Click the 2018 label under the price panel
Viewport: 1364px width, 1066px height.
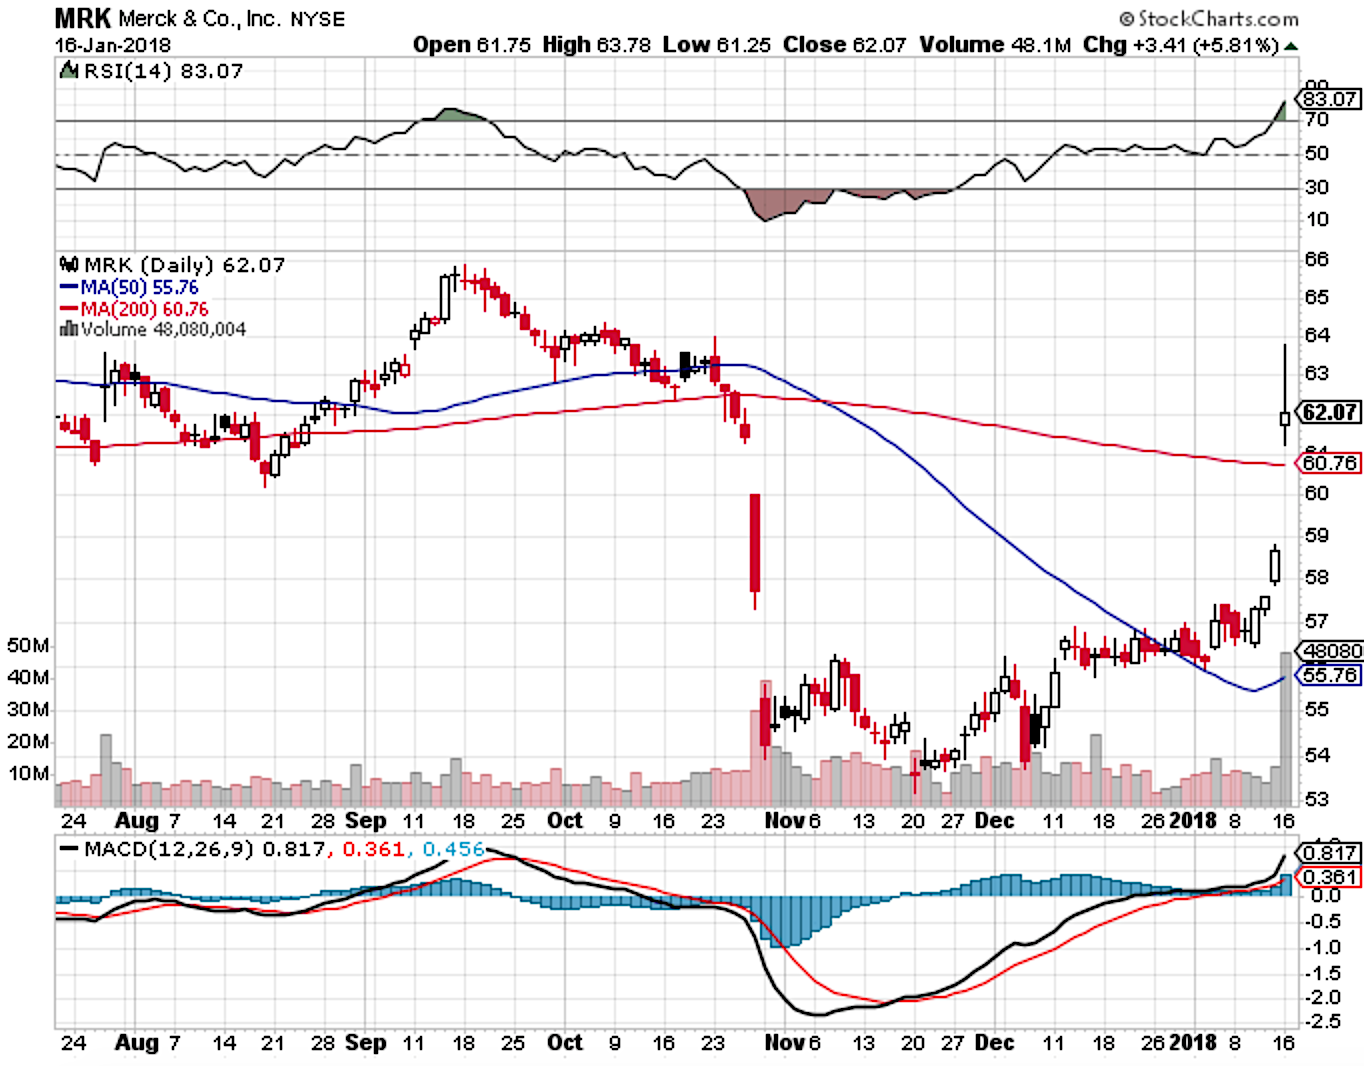point(1192,820)
